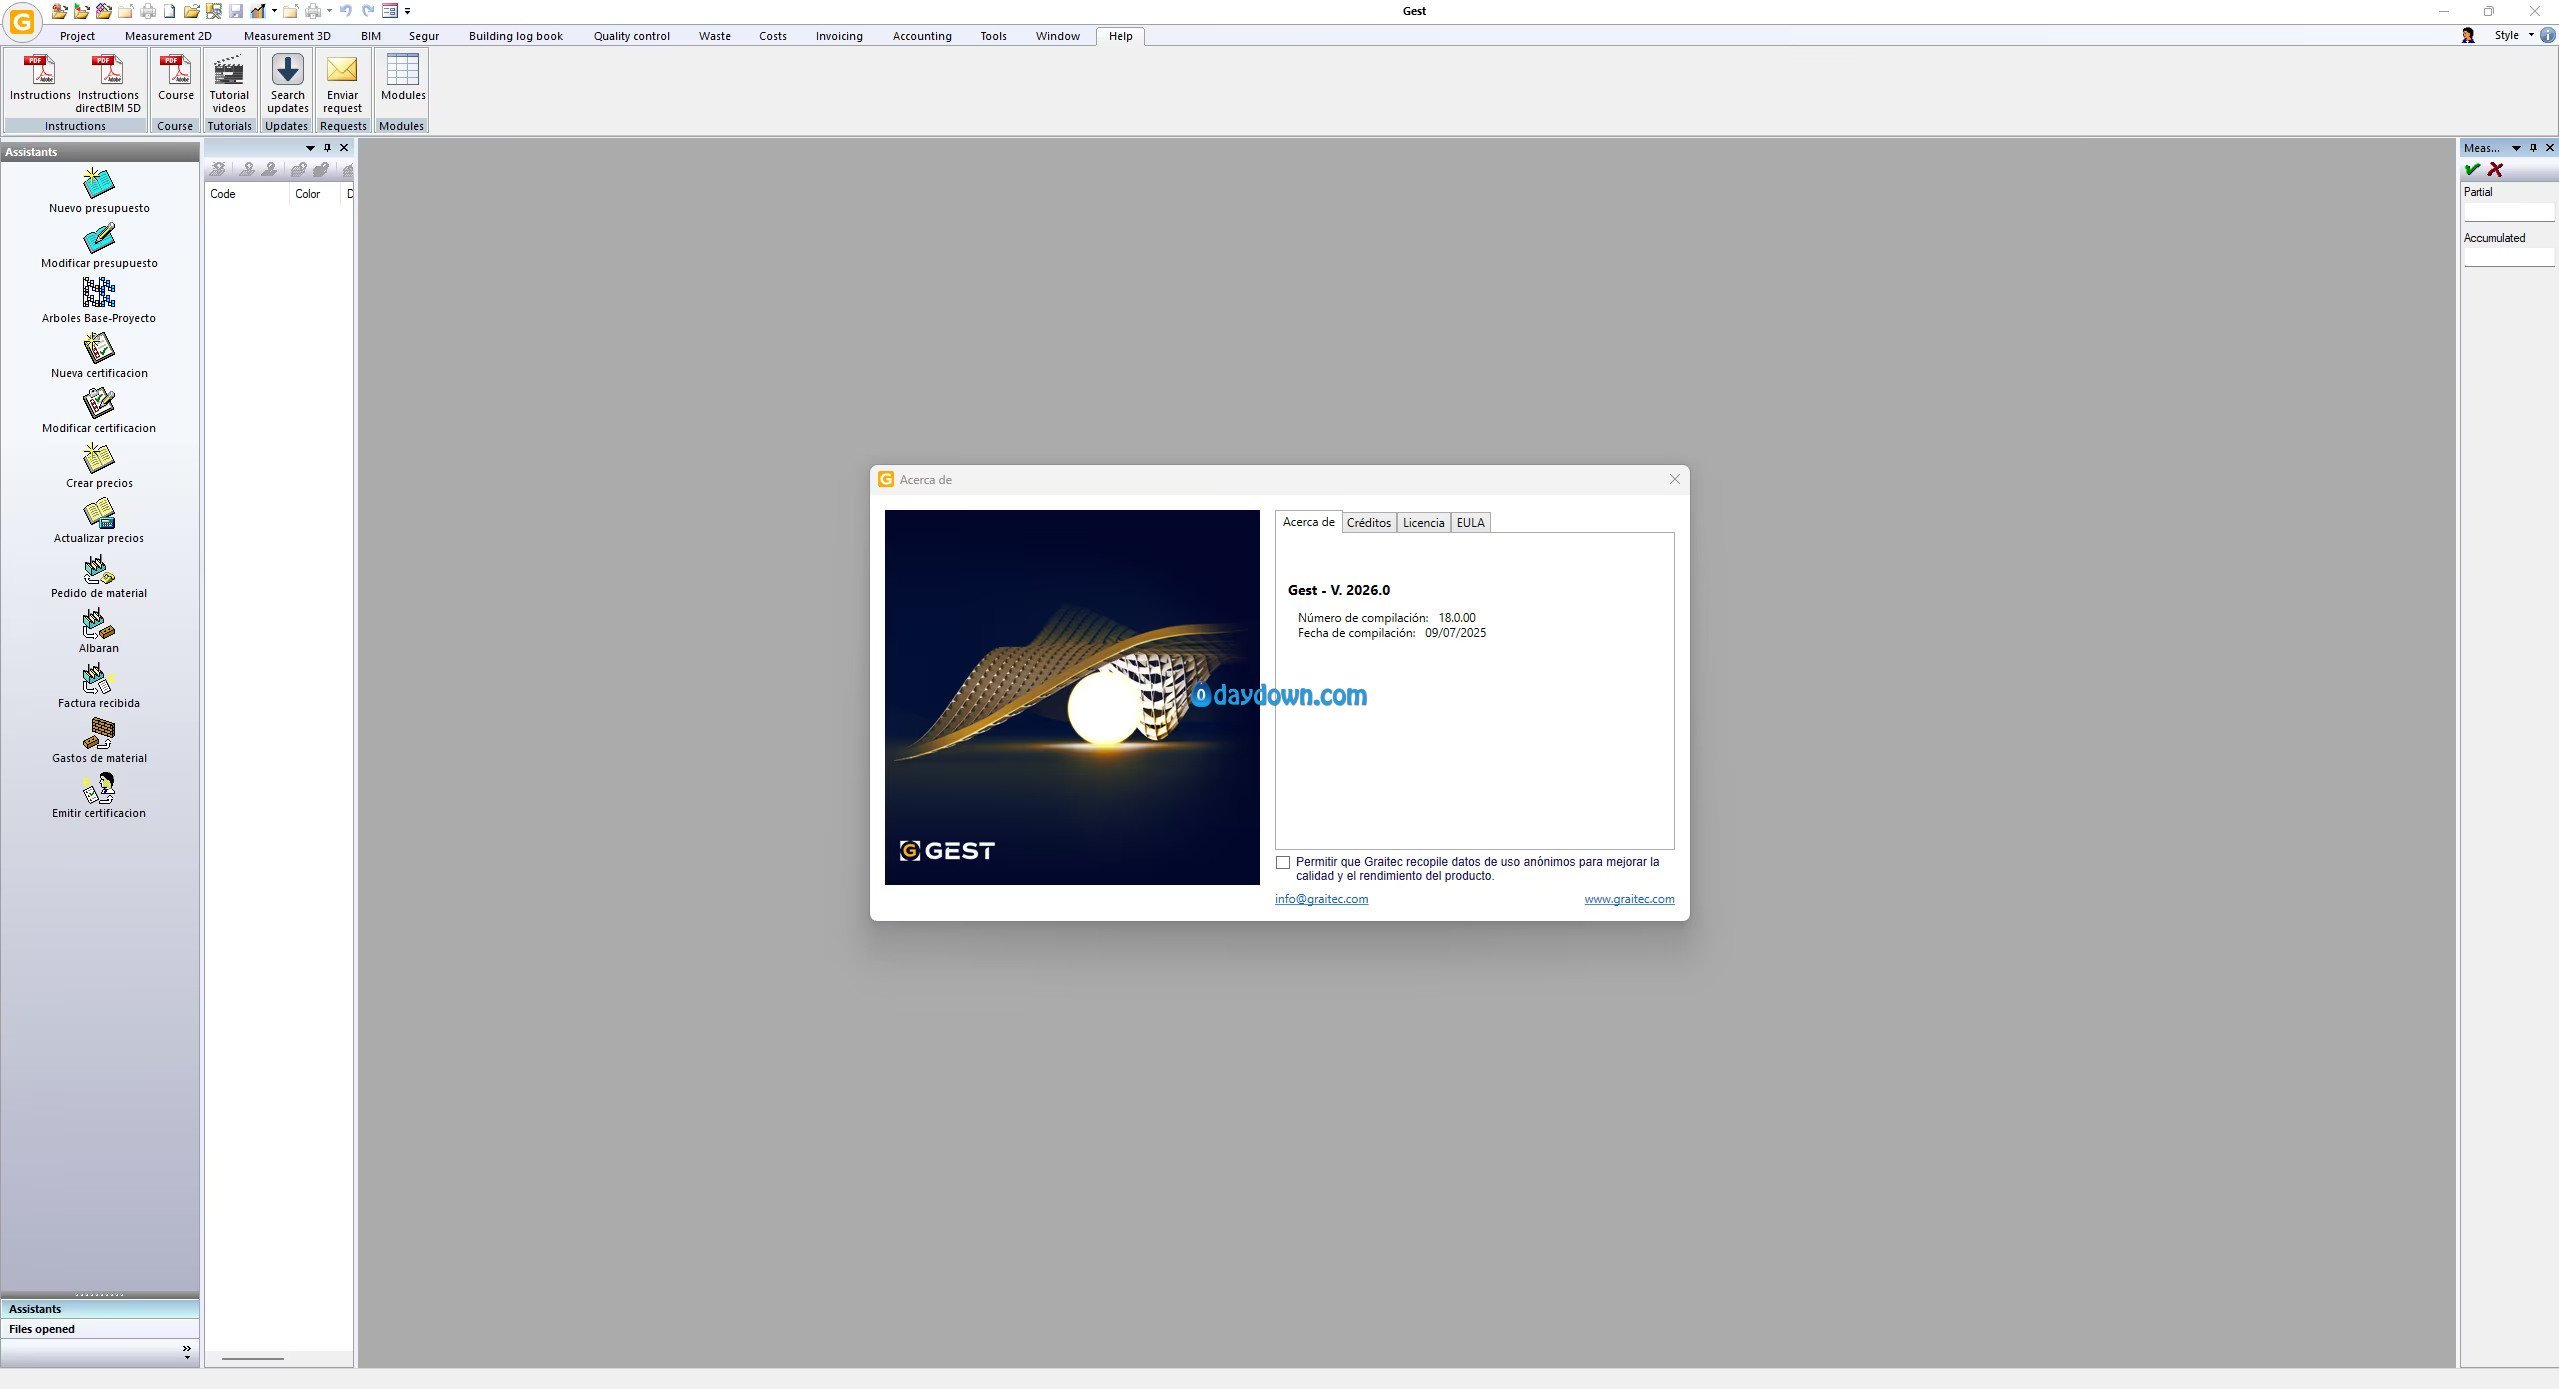Image resolution: width=2559 pixels, height=1389 pixels.
Task: Pin the Code/Color panel
Action: pos(327,148)
